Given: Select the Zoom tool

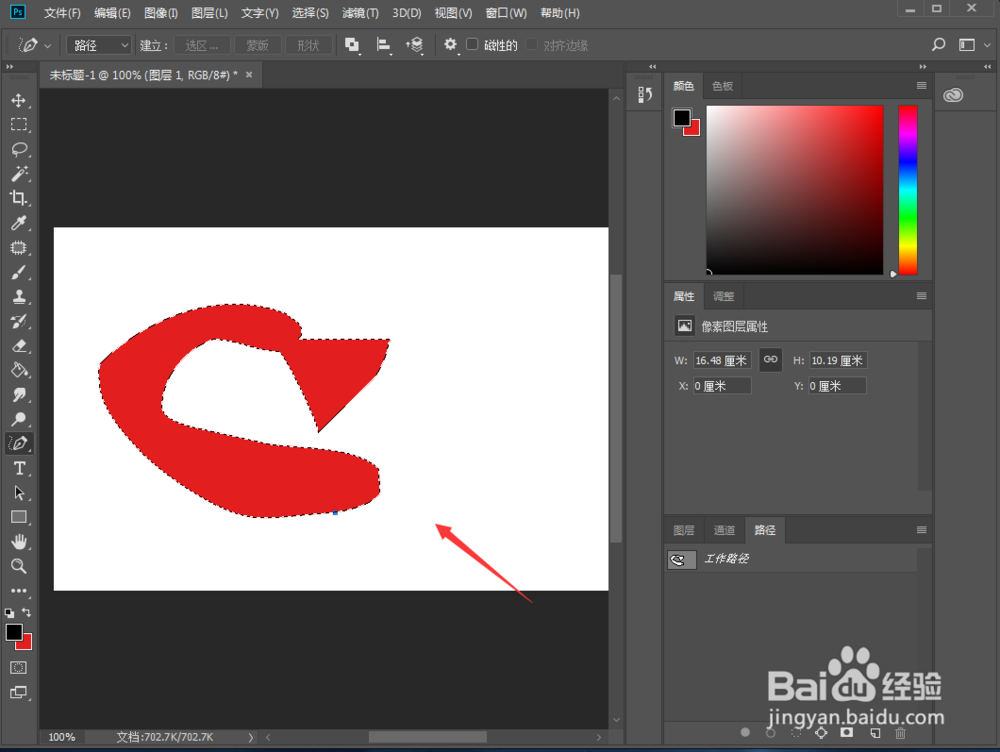Looking at the screenshot, I should point(18,566).
